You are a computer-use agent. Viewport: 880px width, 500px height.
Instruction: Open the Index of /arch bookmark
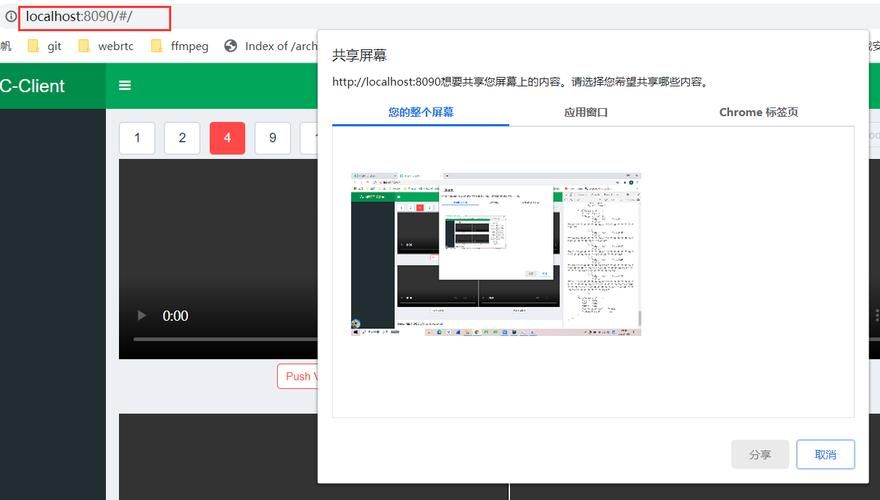click(271, 46)
